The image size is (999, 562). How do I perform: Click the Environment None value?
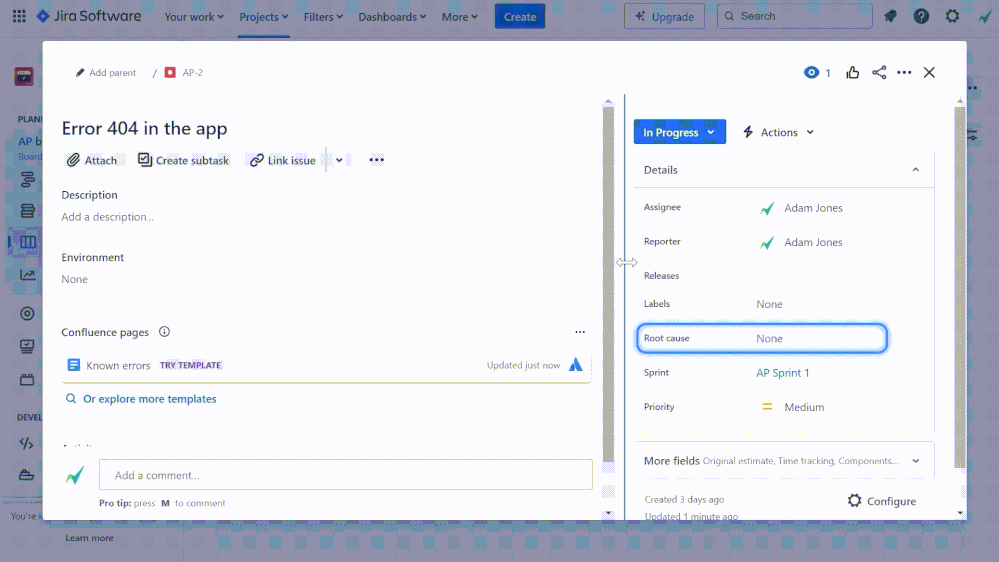[75, 279]
